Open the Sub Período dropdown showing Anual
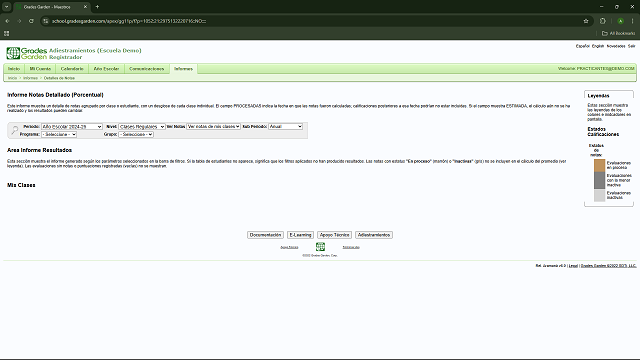640x360 pixels. click(x=285, y=127)
